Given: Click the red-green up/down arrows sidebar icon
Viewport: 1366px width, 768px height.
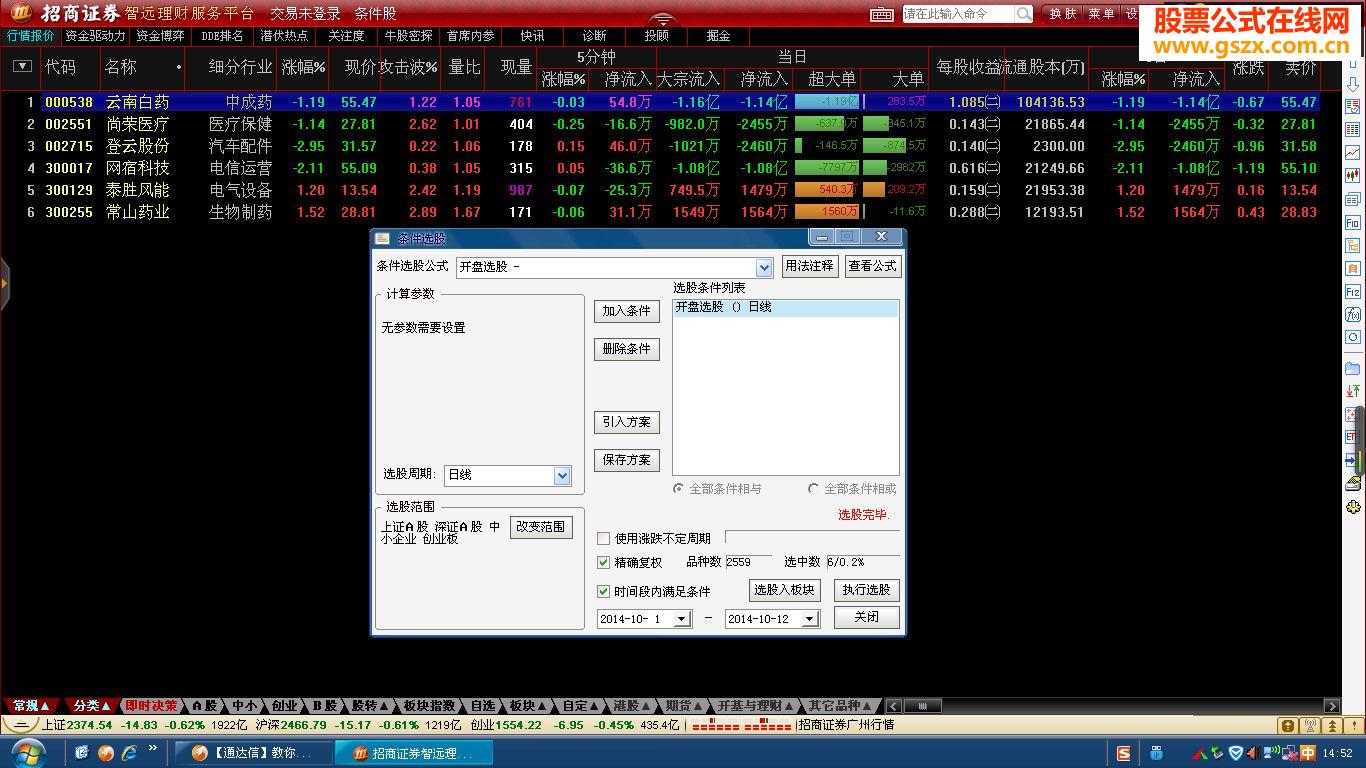Looking at the screenshot, I should coord(1352,391).
